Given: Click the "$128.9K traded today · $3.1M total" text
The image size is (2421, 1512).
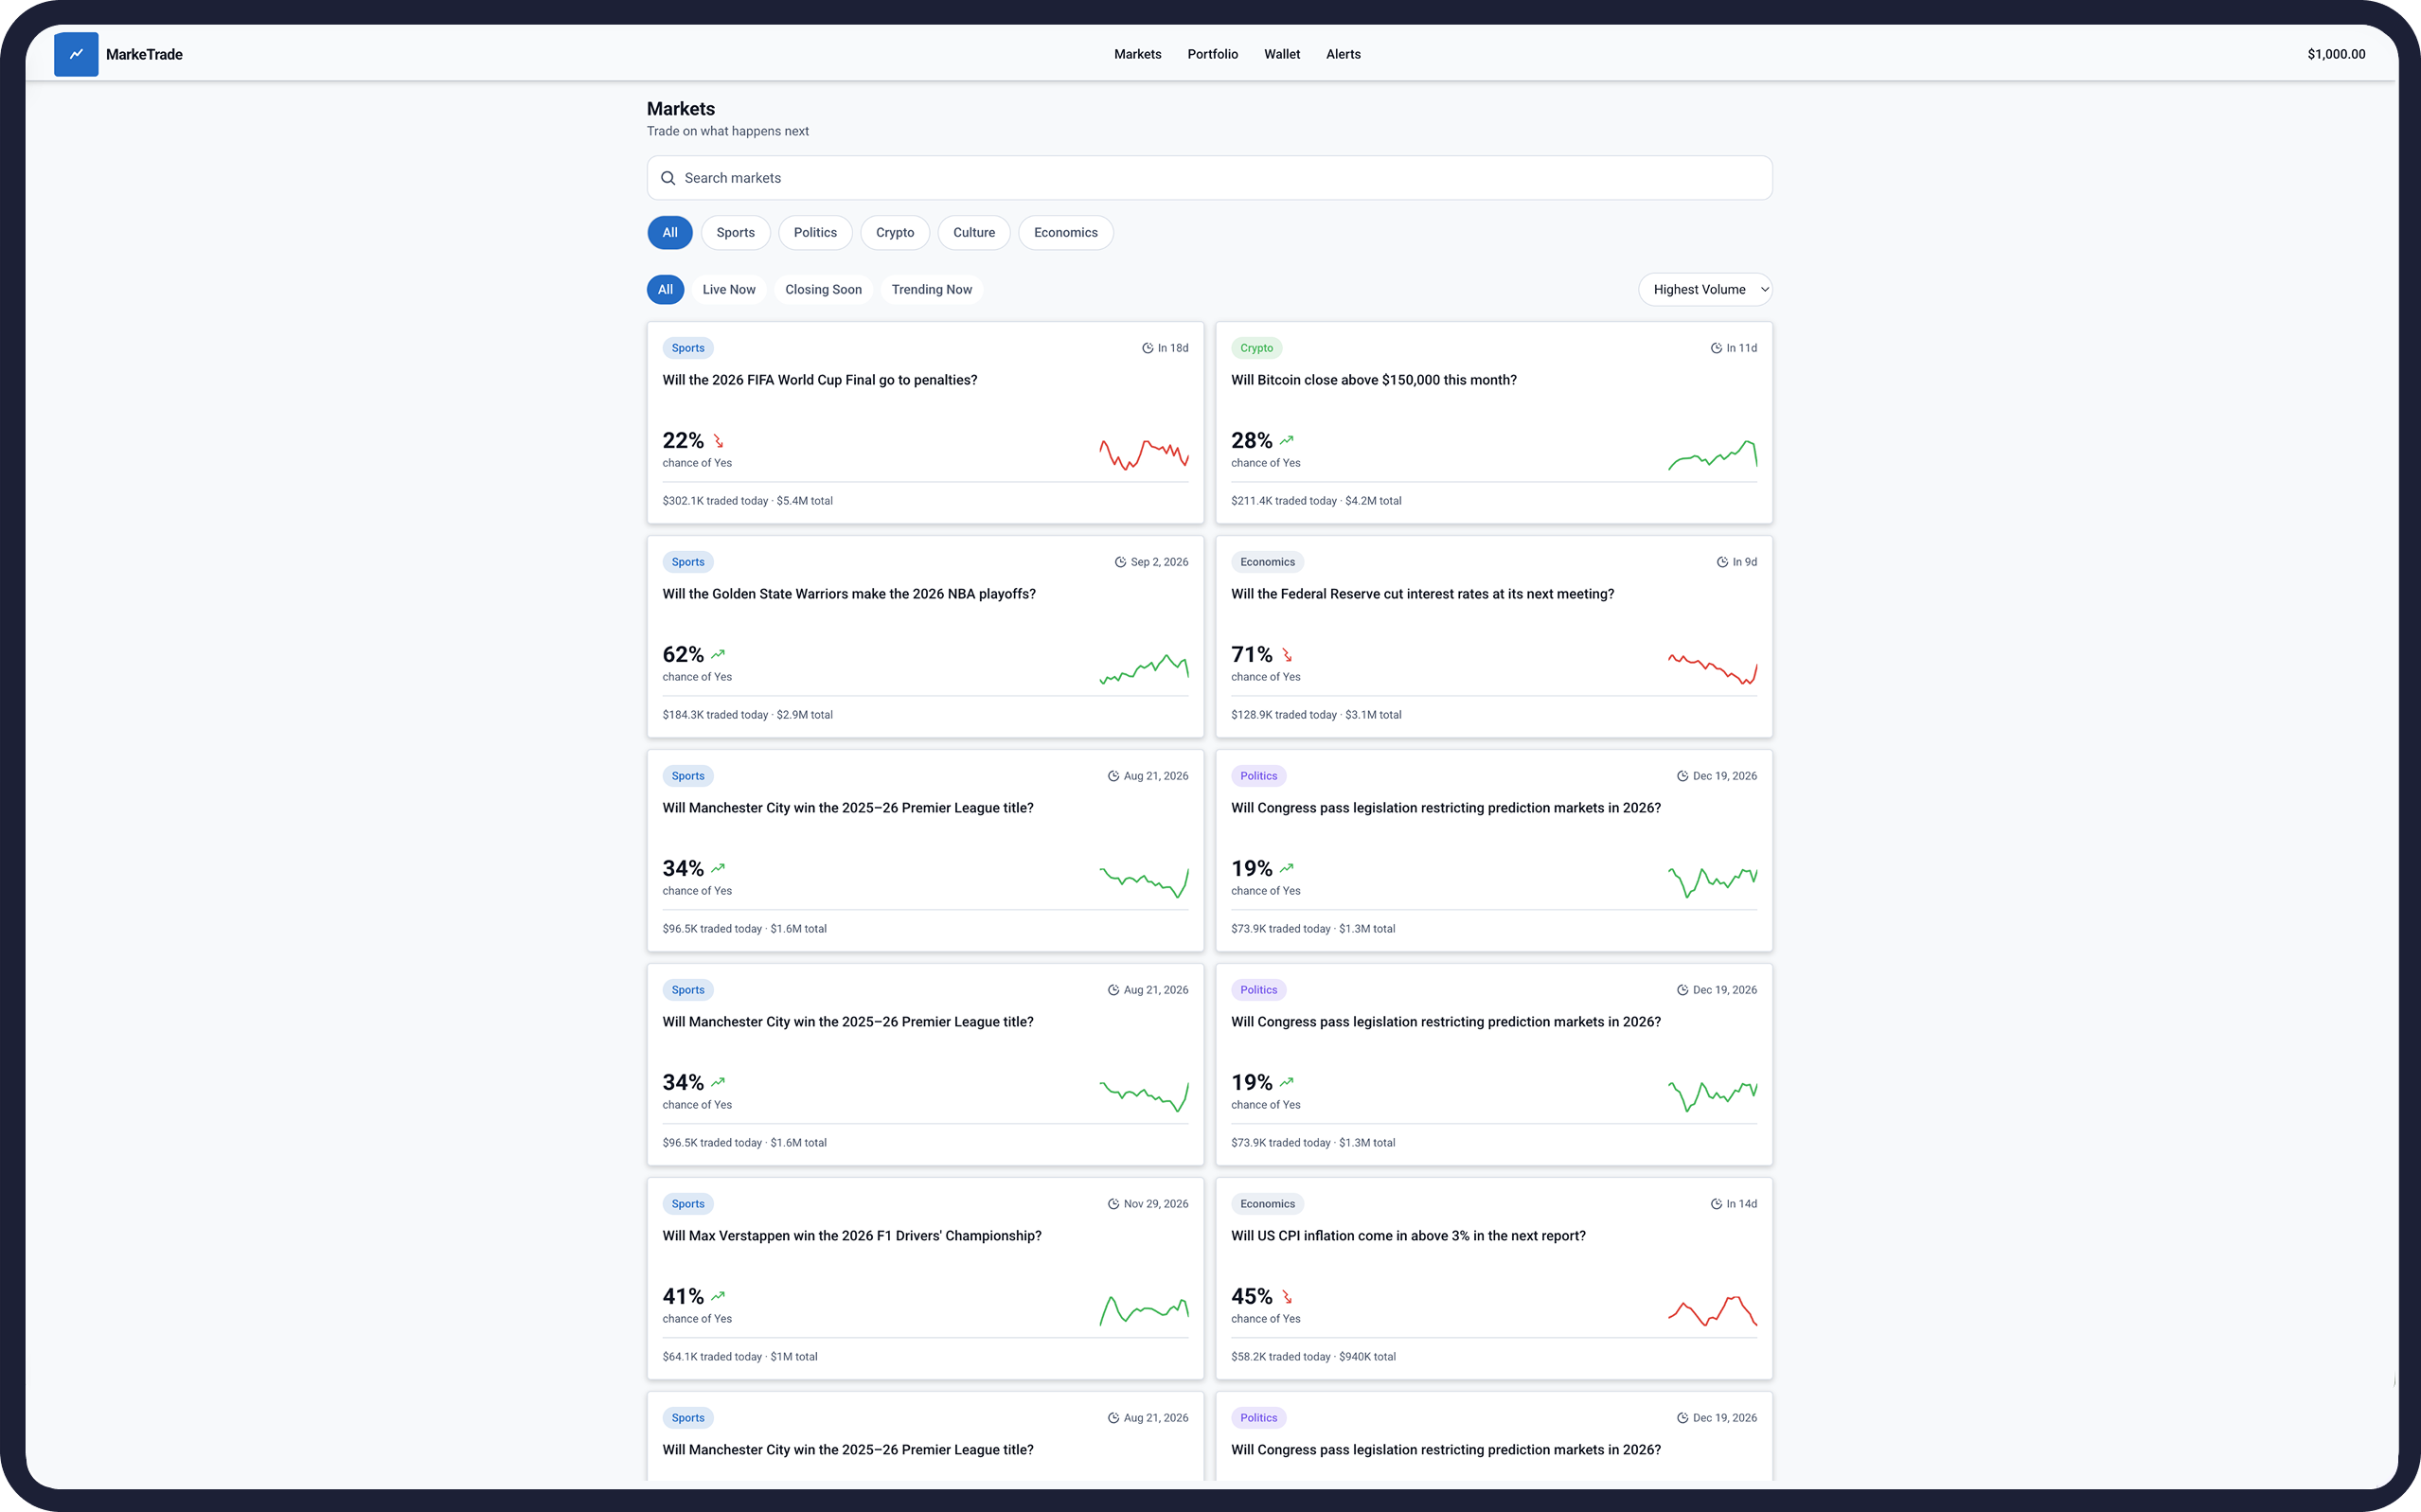Looking at the screenshot, I should point(1316,715).
